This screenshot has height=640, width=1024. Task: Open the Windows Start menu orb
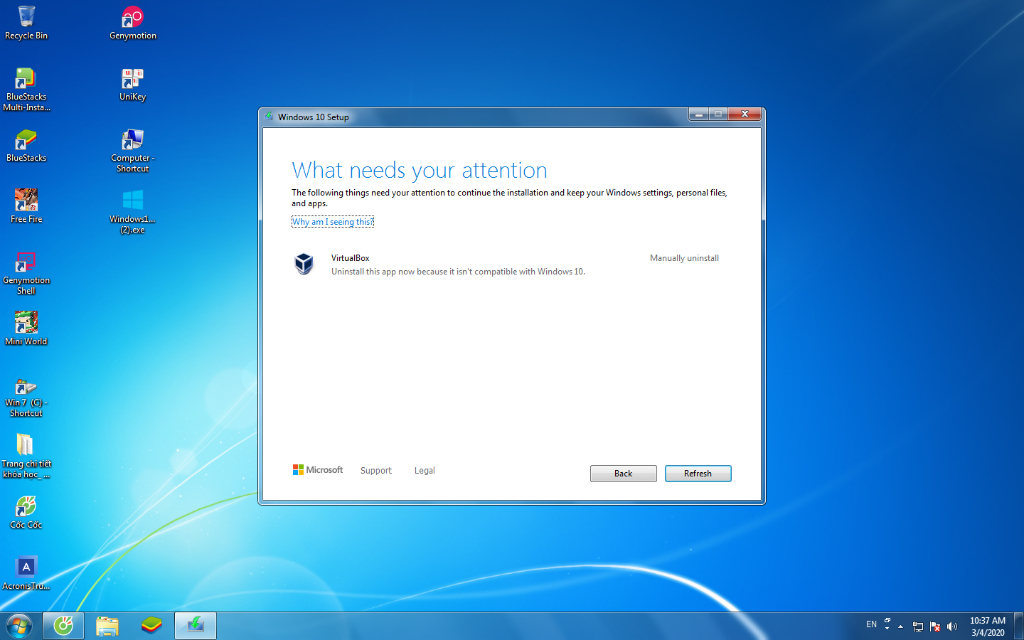point(19,626)
